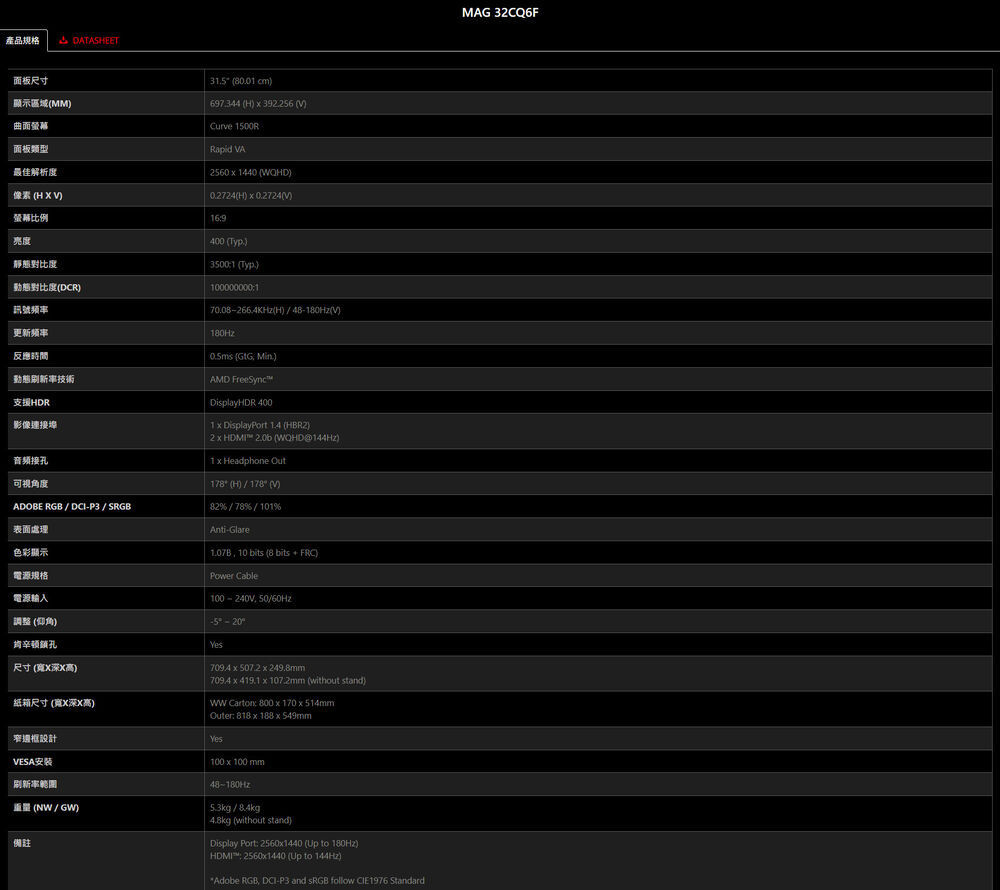Click the ADOBE RGB / DCI-P3 / SRGB label
Image resolution: width=1000 pixels, height=890 pixels.
pyautogui.click(x=72, y=507)
